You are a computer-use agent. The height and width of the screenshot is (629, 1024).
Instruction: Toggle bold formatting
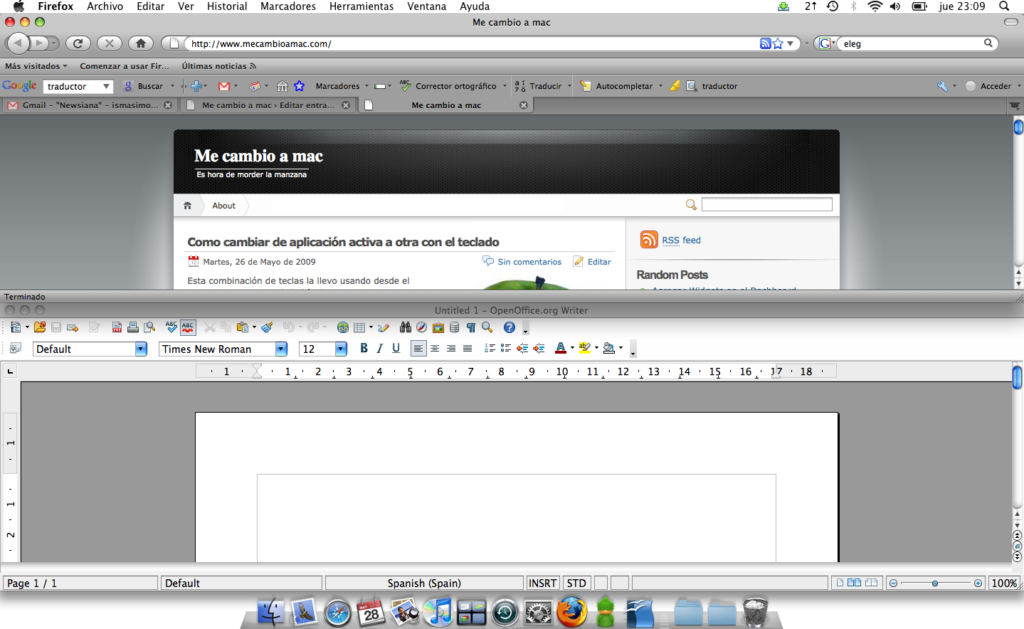pyautogui.click(x=364, y=349)
